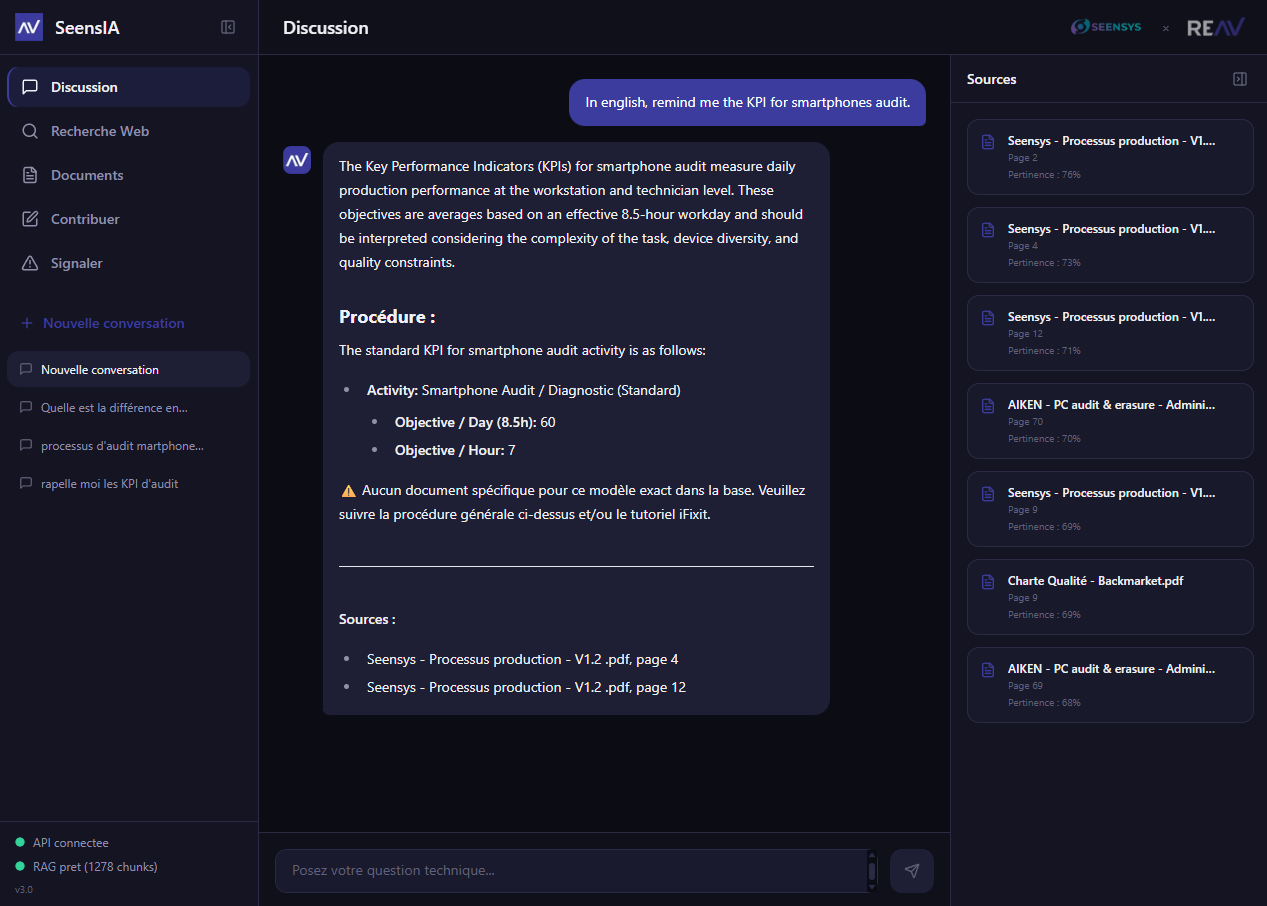This screenshot has height=906, width=1267.
Task: Collapse the Sources panel
Action: click(1240, 78)
